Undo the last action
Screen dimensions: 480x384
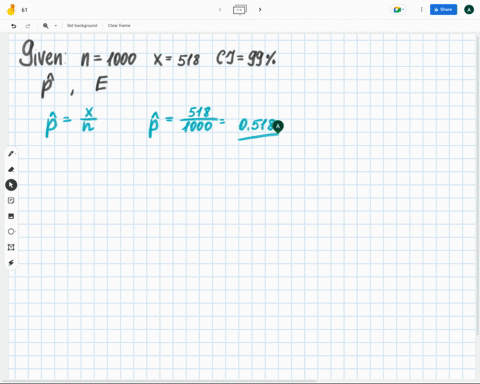click(x=14, y=26)
